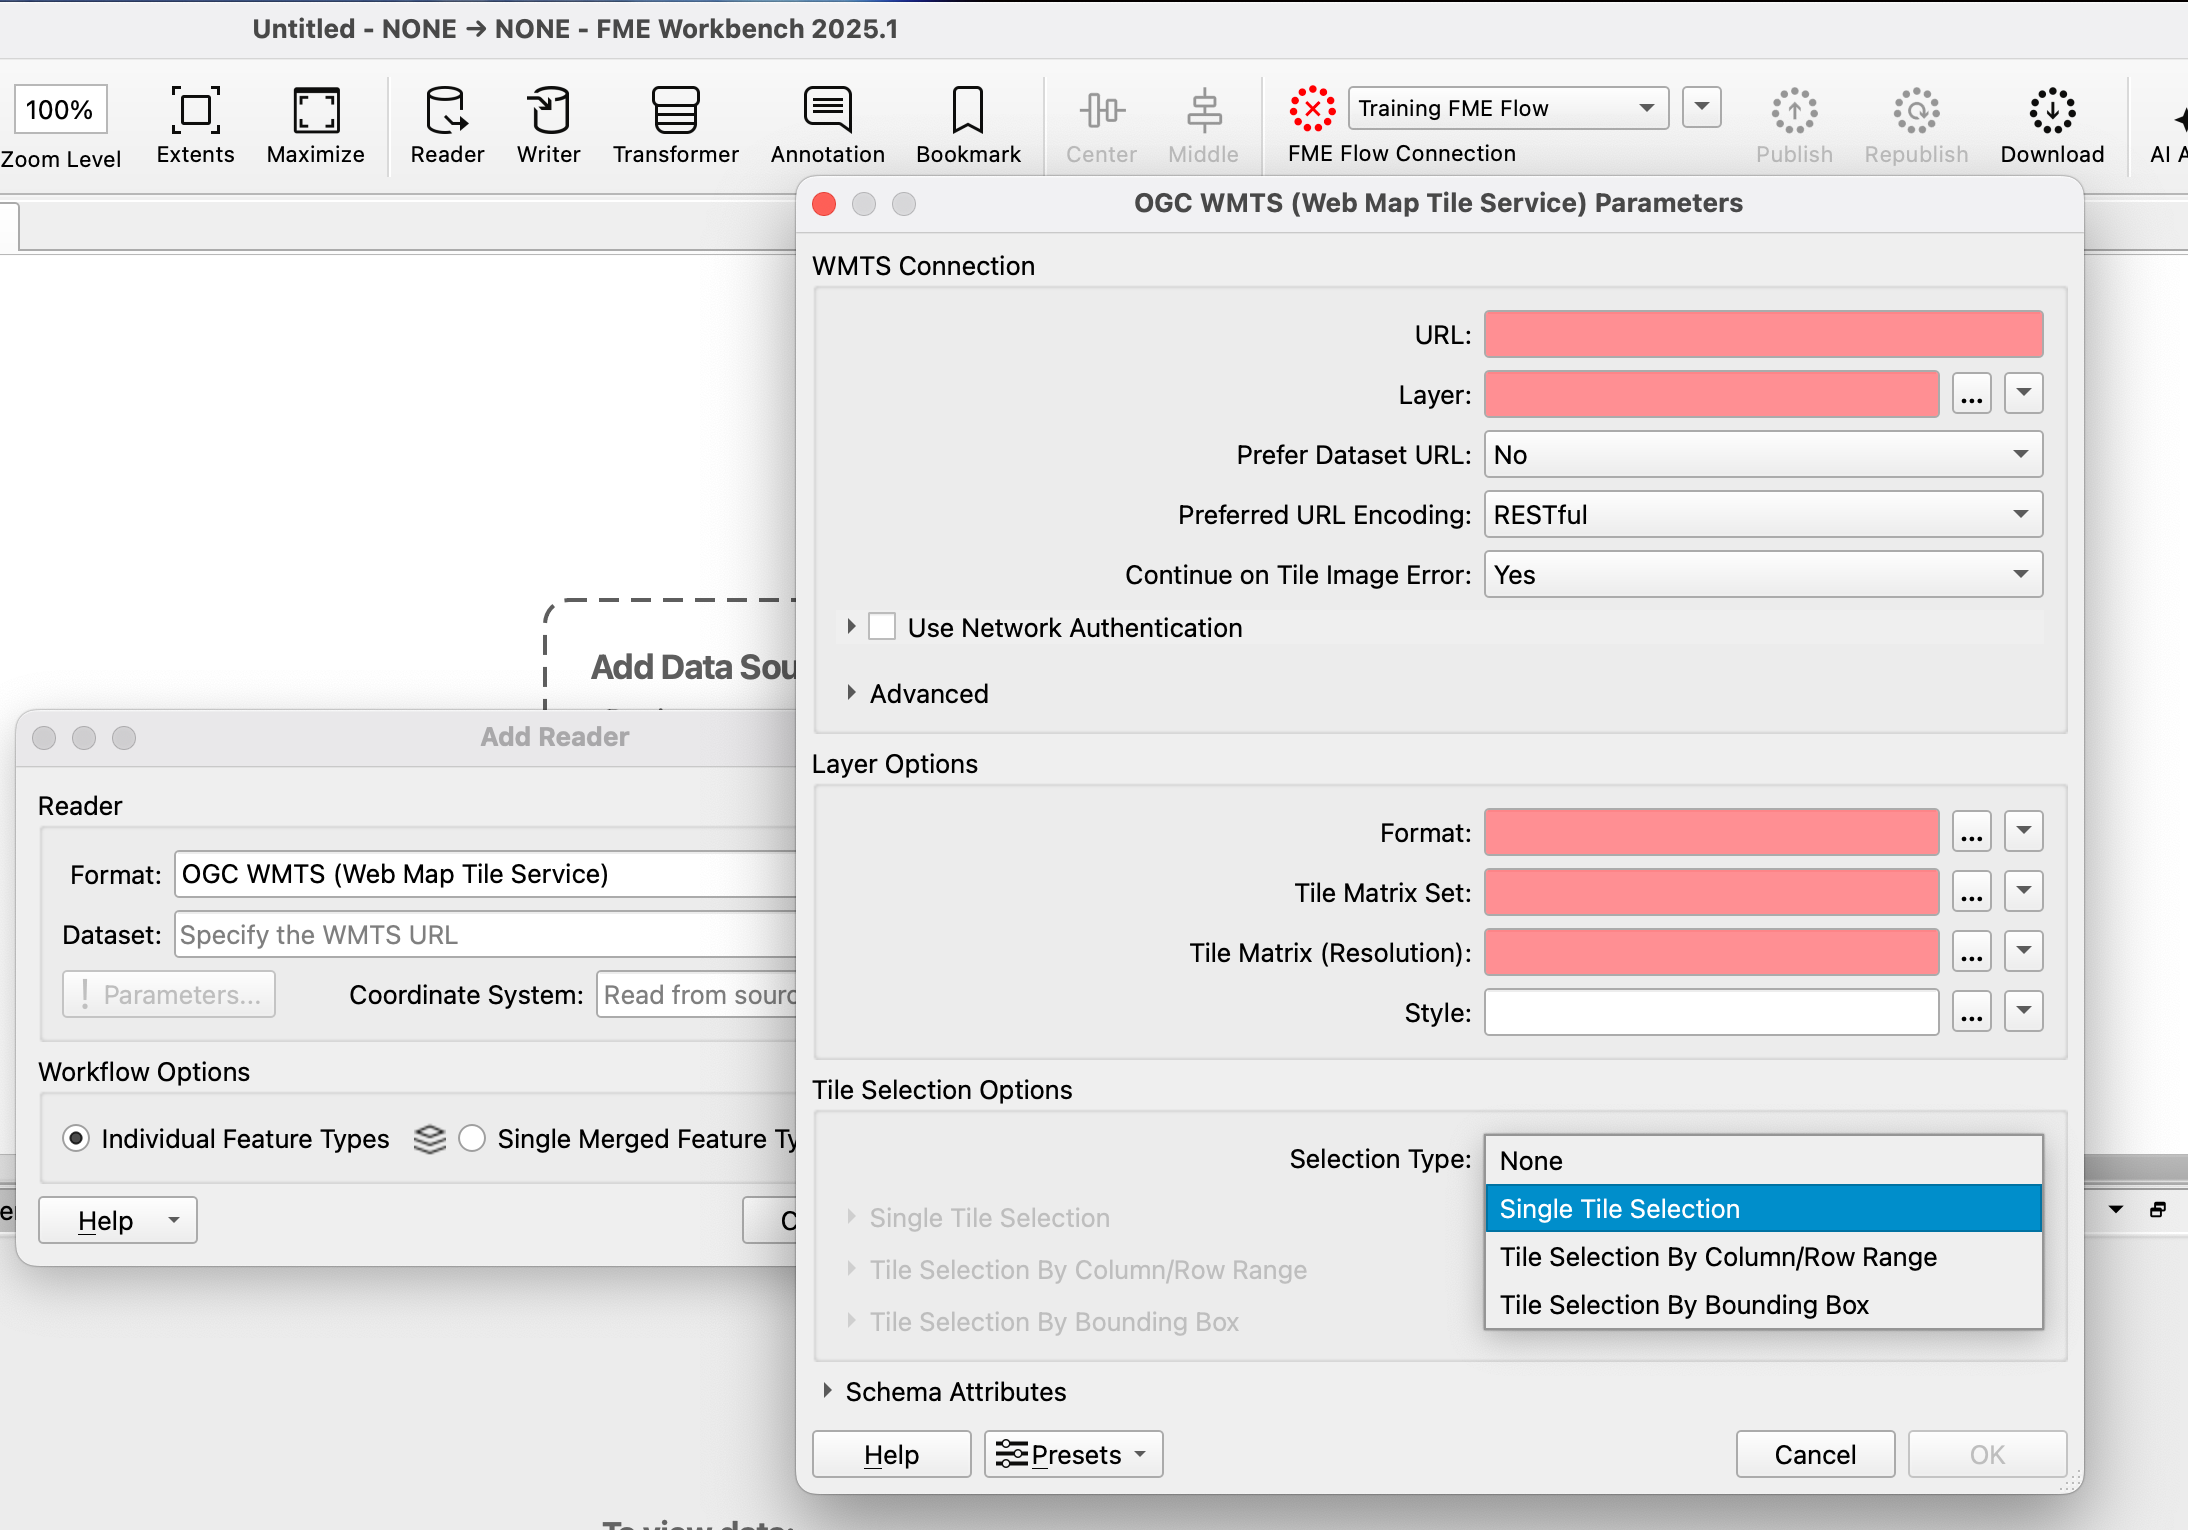The height and width of the screenshot is (1530, 2188).
Task: Choose Single Tile Selection option
Action: [x=1763, y=1209]
